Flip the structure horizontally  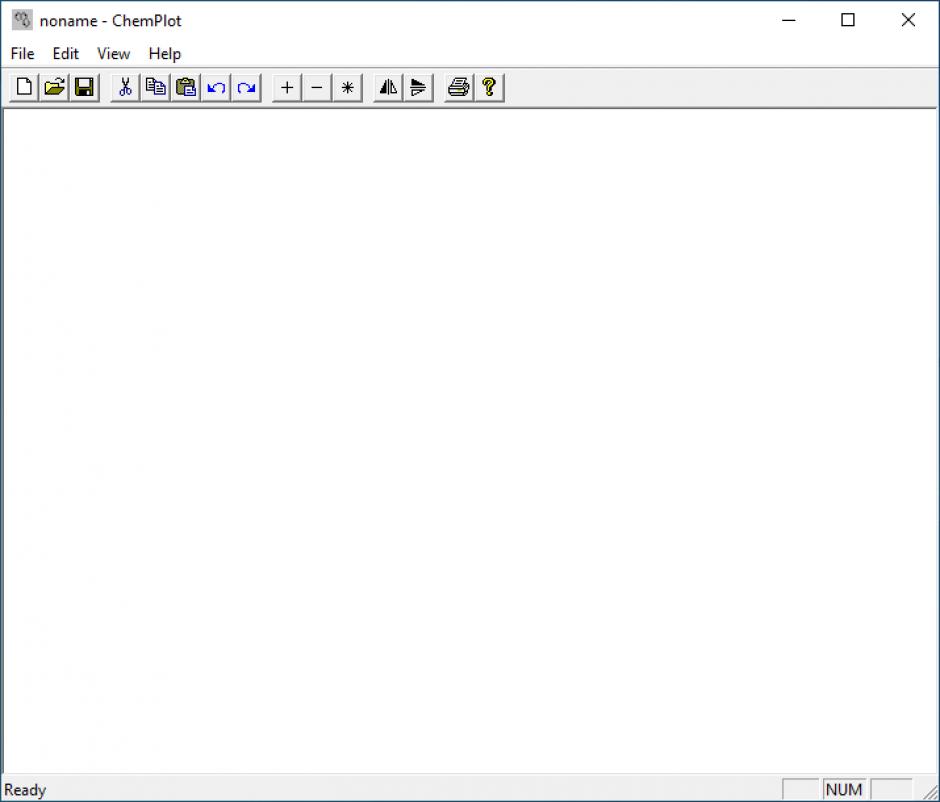pyautogui.click(x=388, y=88)
